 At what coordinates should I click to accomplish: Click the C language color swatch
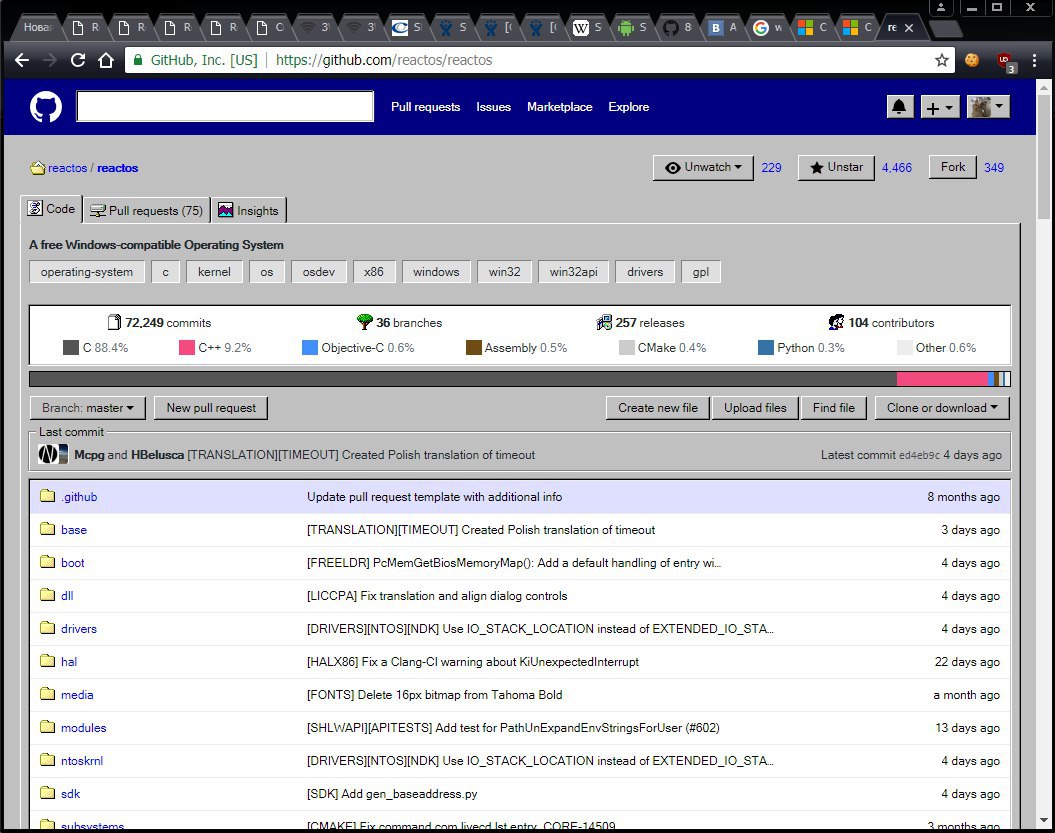pyautogui.click(x=71, y=347)
